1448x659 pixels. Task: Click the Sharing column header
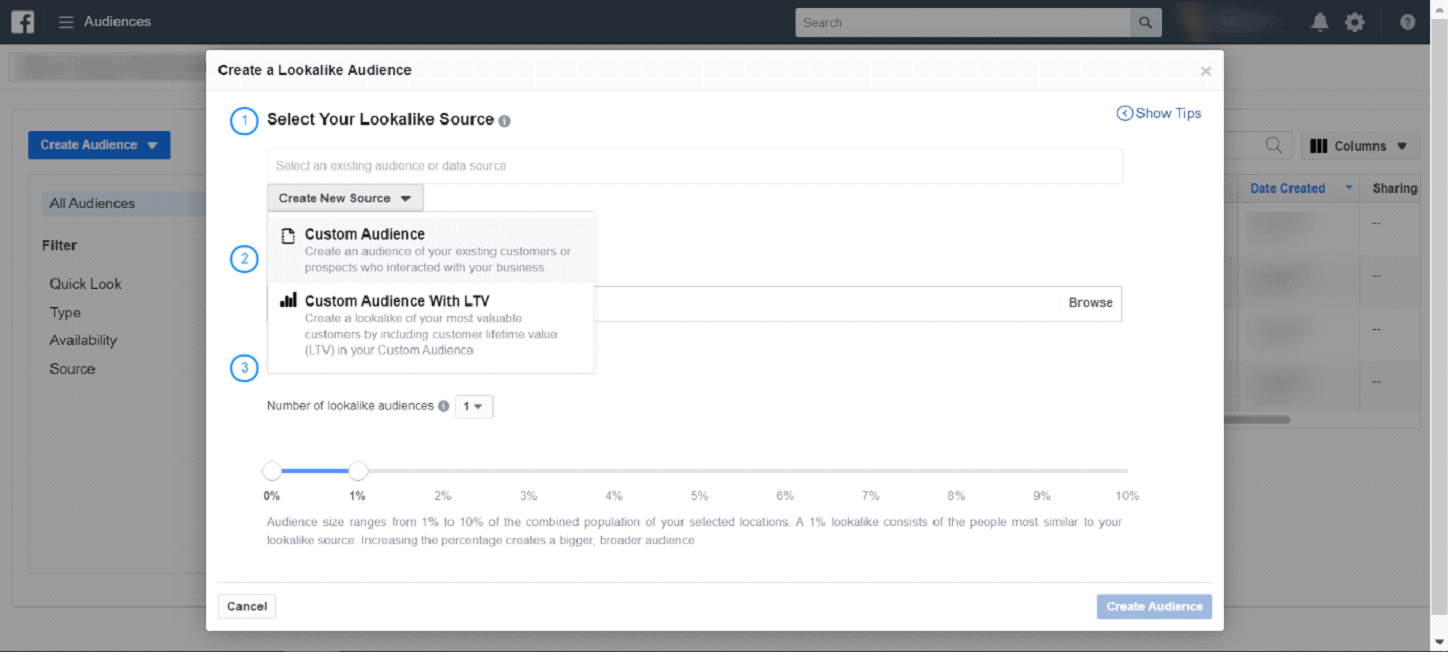click(x=1395, y=188)
